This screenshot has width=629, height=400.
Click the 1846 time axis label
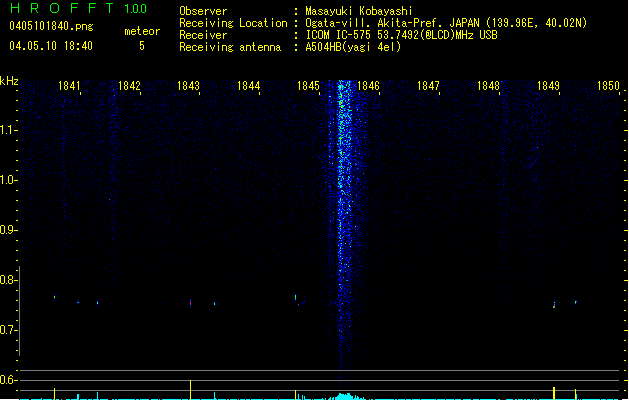click(368, 86)
